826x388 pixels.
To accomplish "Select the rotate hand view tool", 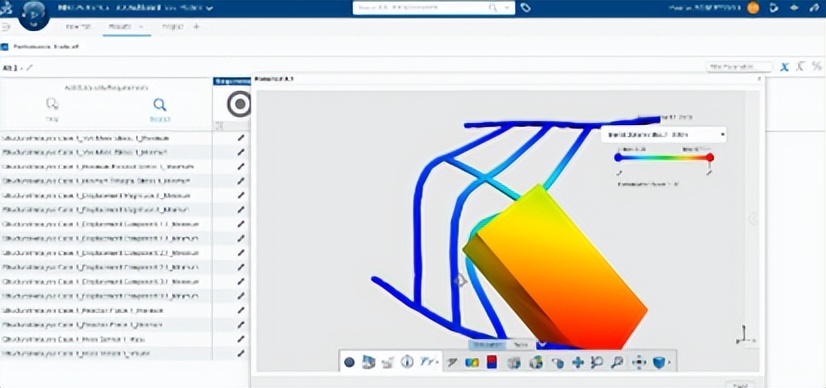I will [x=558, y=362].
